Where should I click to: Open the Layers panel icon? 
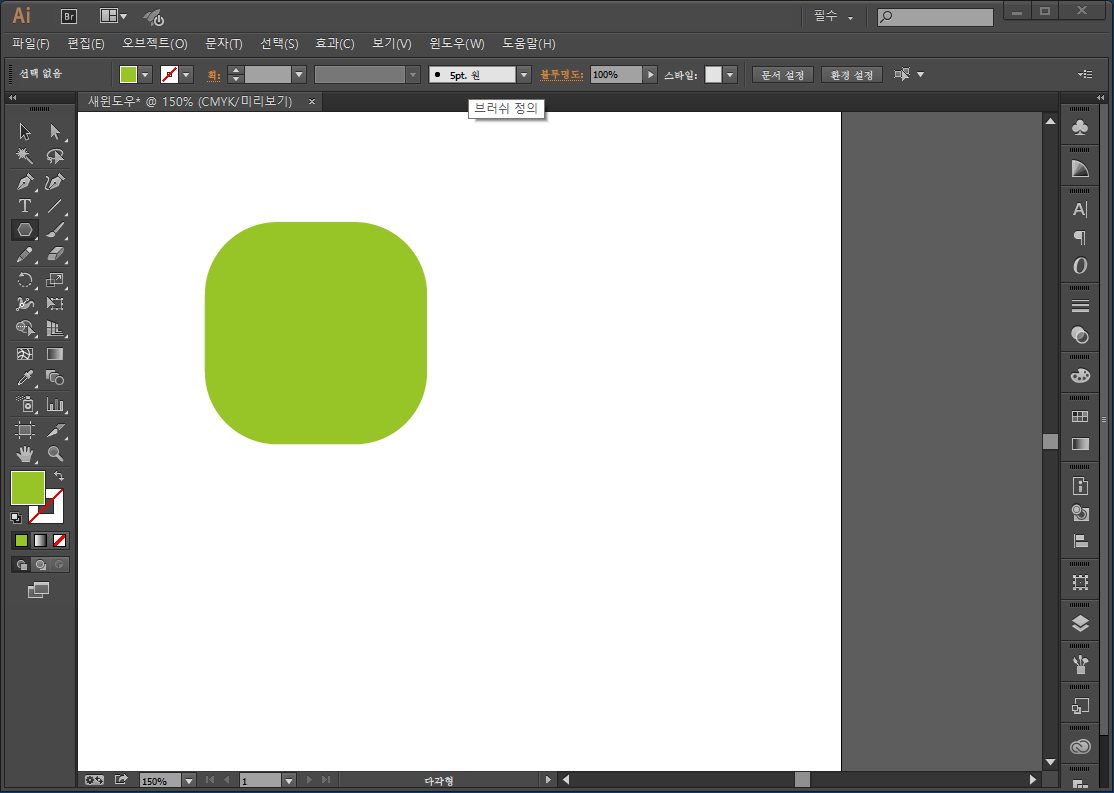coord(1080,624)
